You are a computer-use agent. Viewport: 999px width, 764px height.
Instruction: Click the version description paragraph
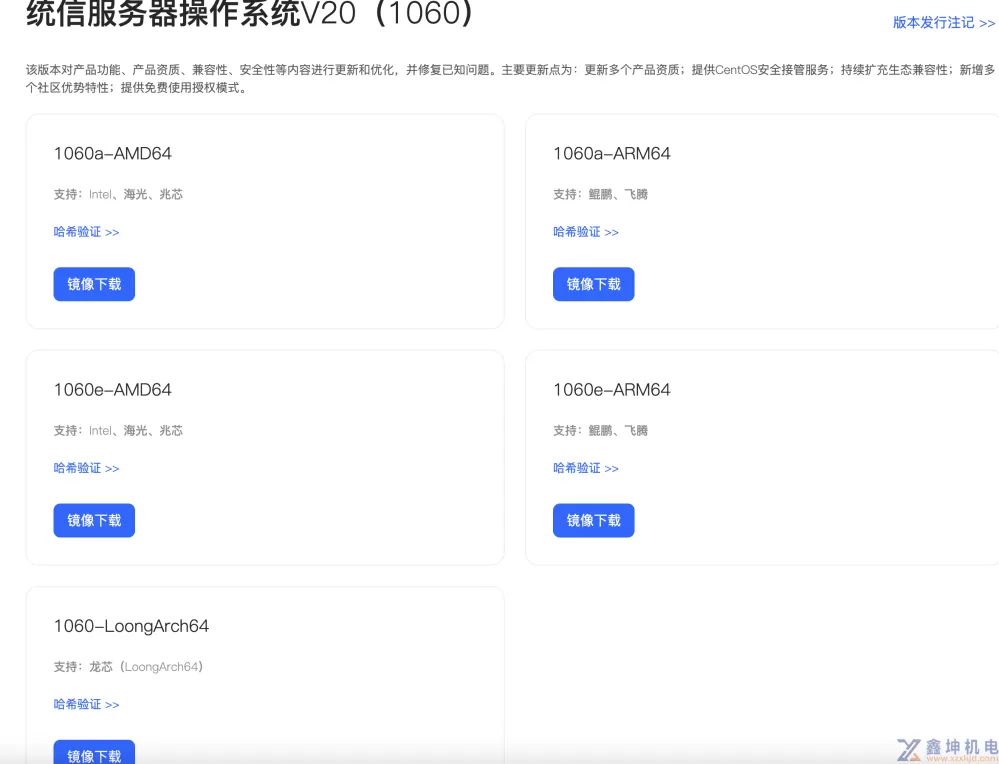coord(510,78)
